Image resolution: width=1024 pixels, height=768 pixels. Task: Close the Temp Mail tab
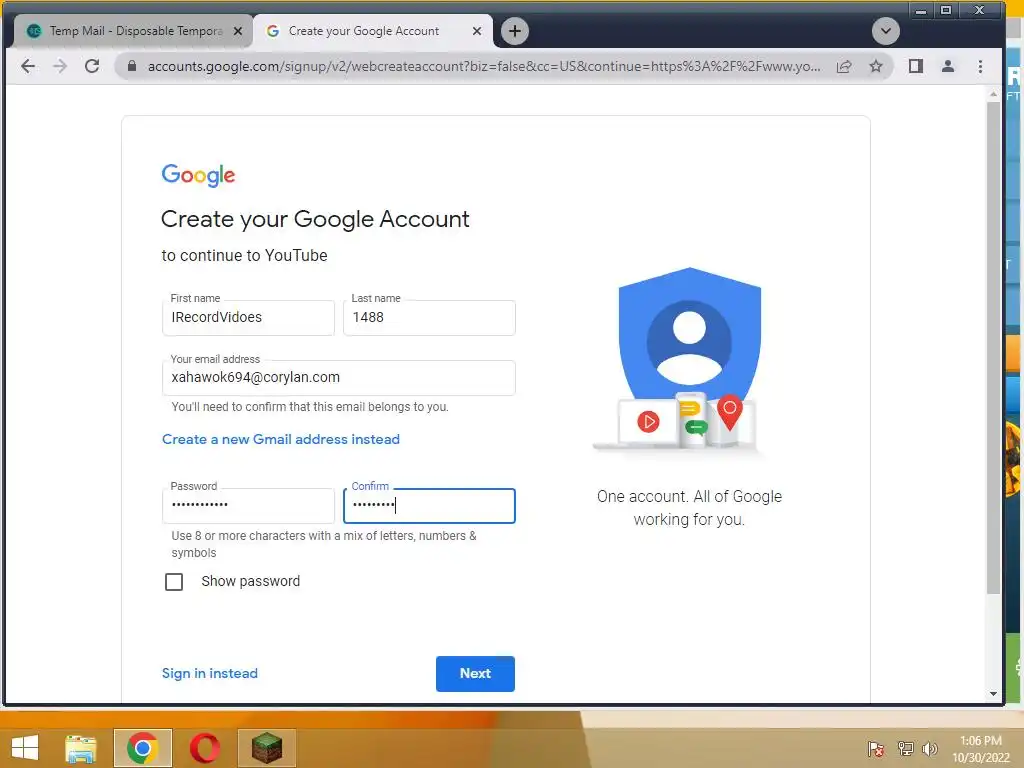(238, 31)
